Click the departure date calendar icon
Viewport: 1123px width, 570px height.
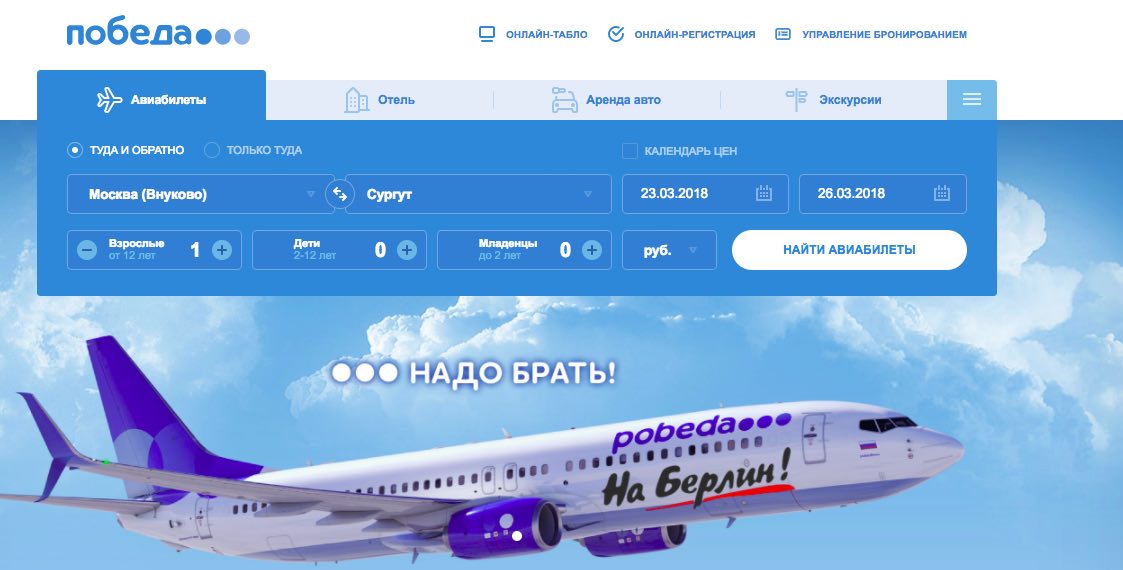point(763,193)
